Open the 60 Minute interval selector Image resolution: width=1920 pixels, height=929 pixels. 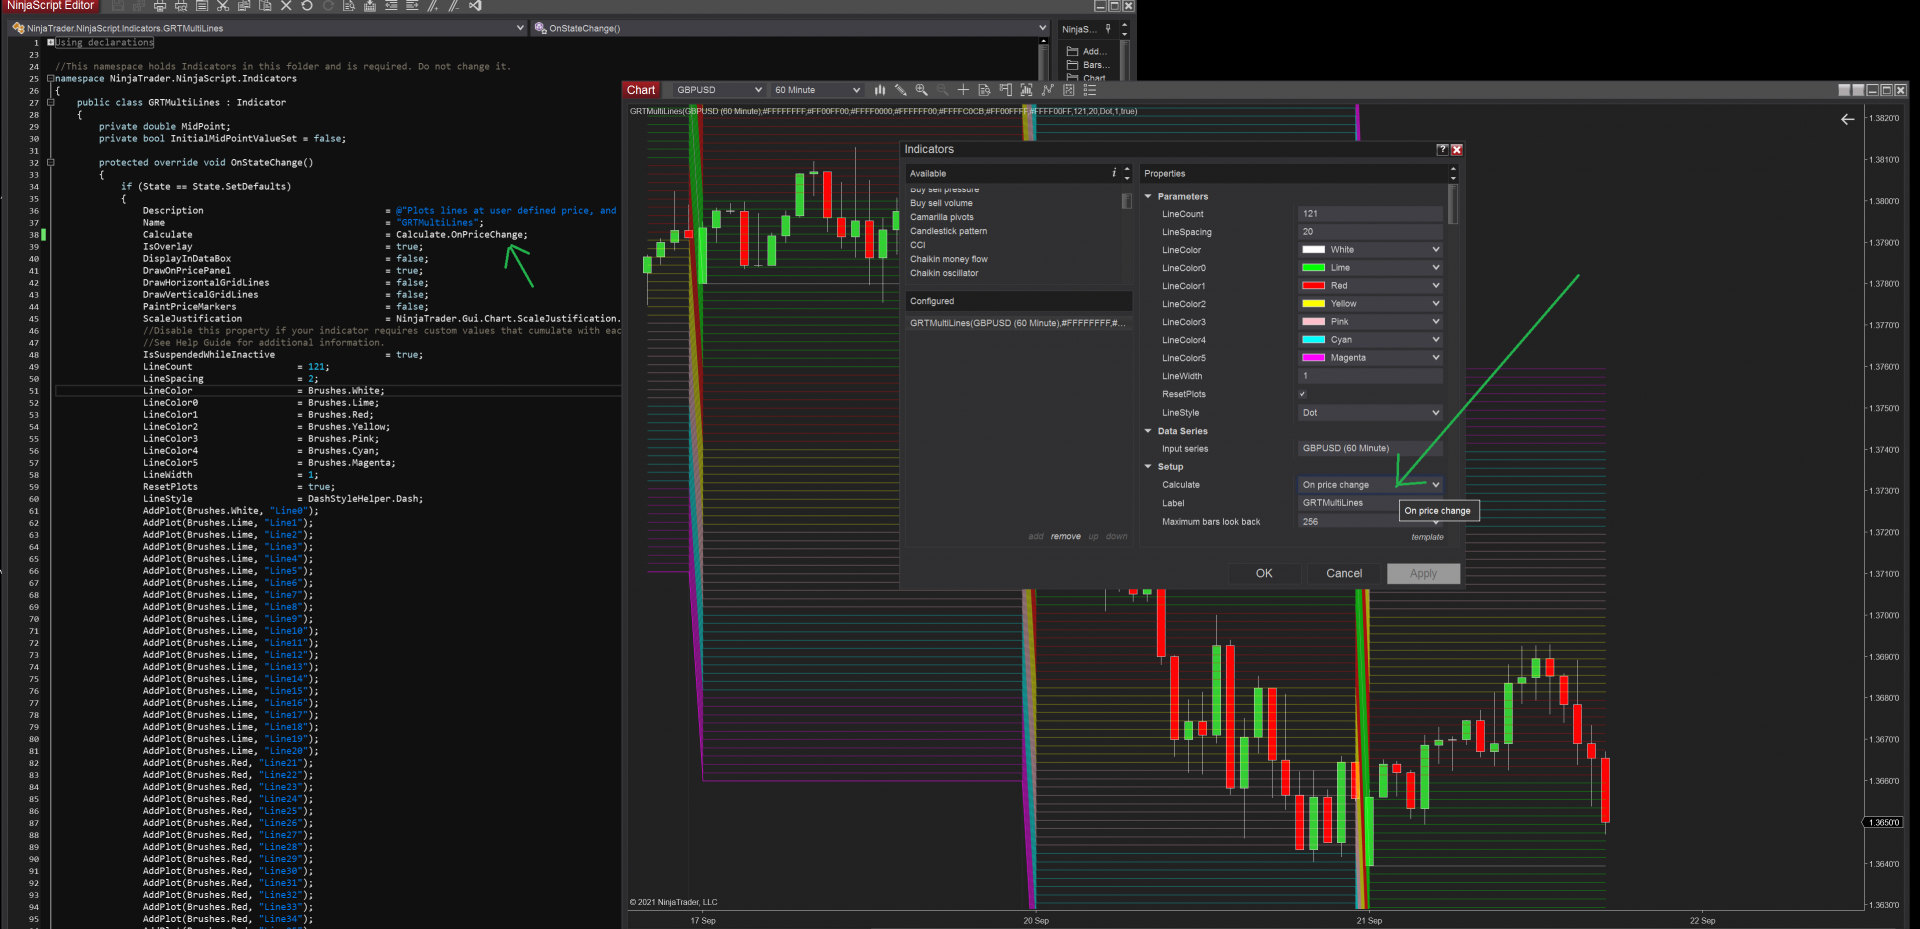pyautogui.click(x=816, y=90)
